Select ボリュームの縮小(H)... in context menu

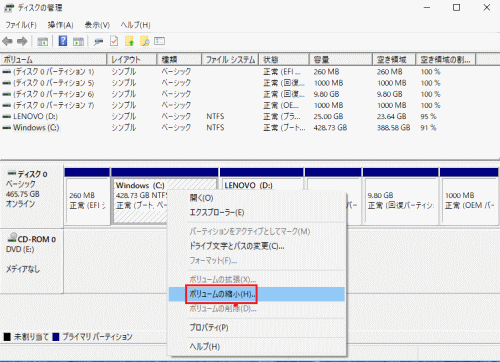[x=257, y=294]
